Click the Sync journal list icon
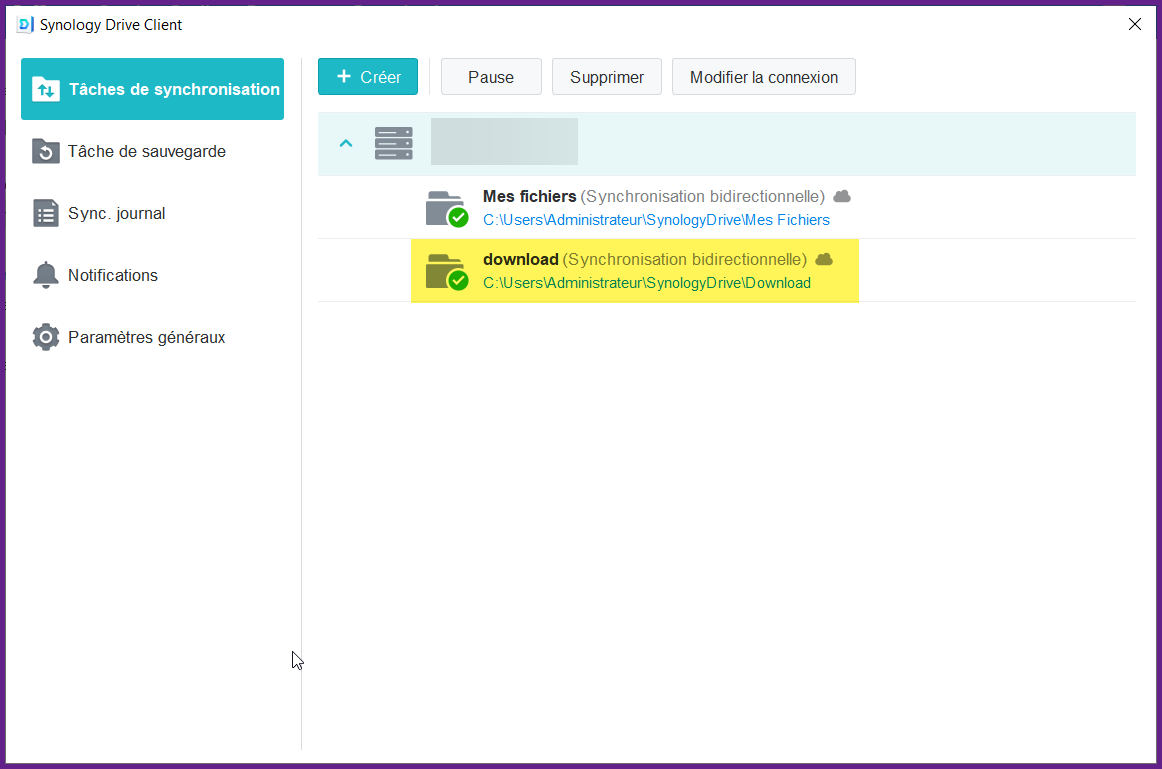This screenshot has height=769, width=1162. [46, 214]
